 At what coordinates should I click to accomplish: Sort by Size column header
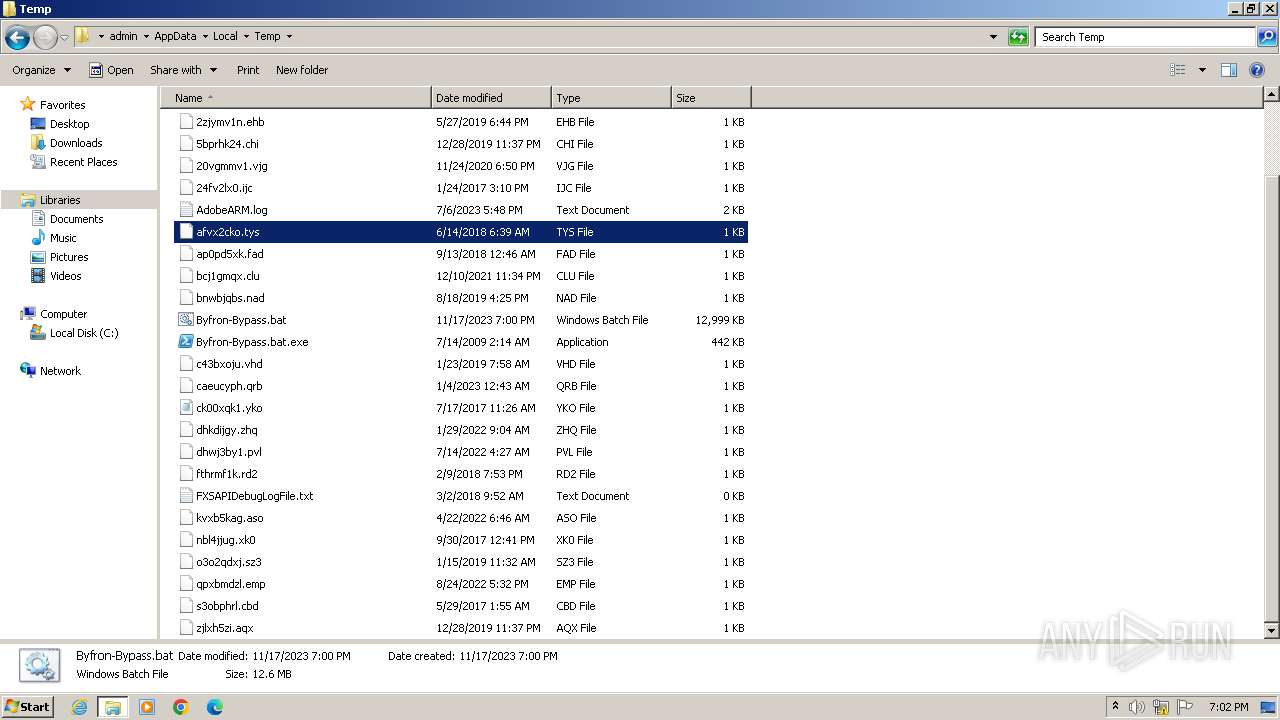coord(711,98)
